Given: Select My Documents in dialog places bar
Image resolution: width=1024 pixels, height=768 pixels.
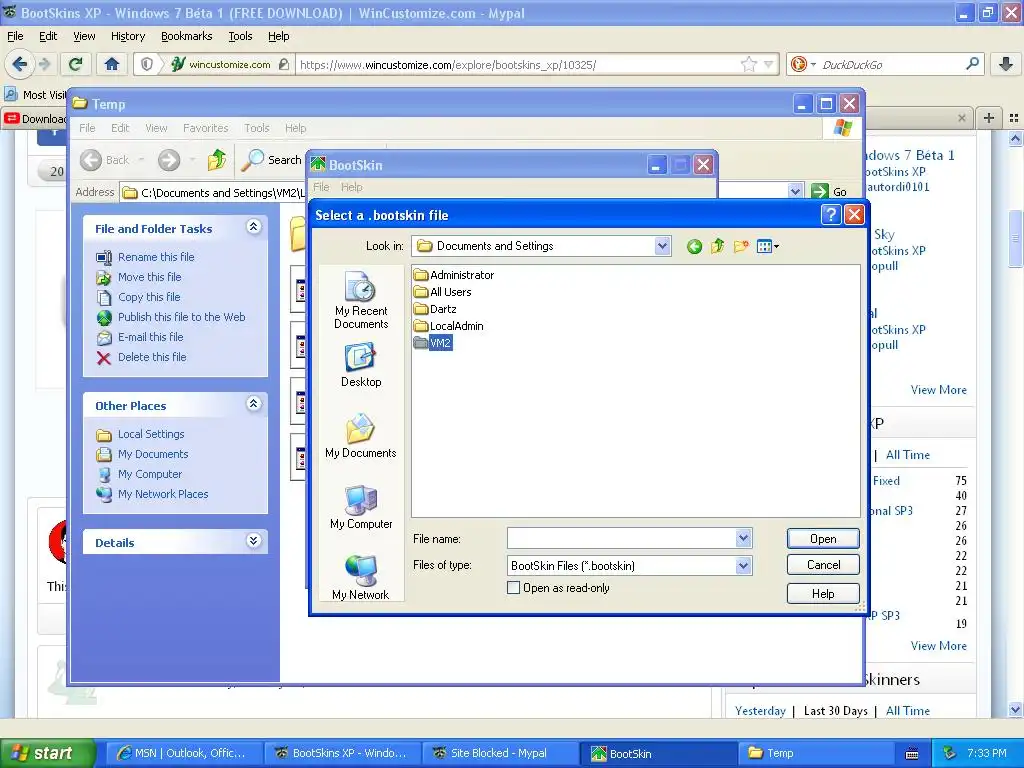Looking at the screenshot, I should pyautogui.click(x=361, y=436).
